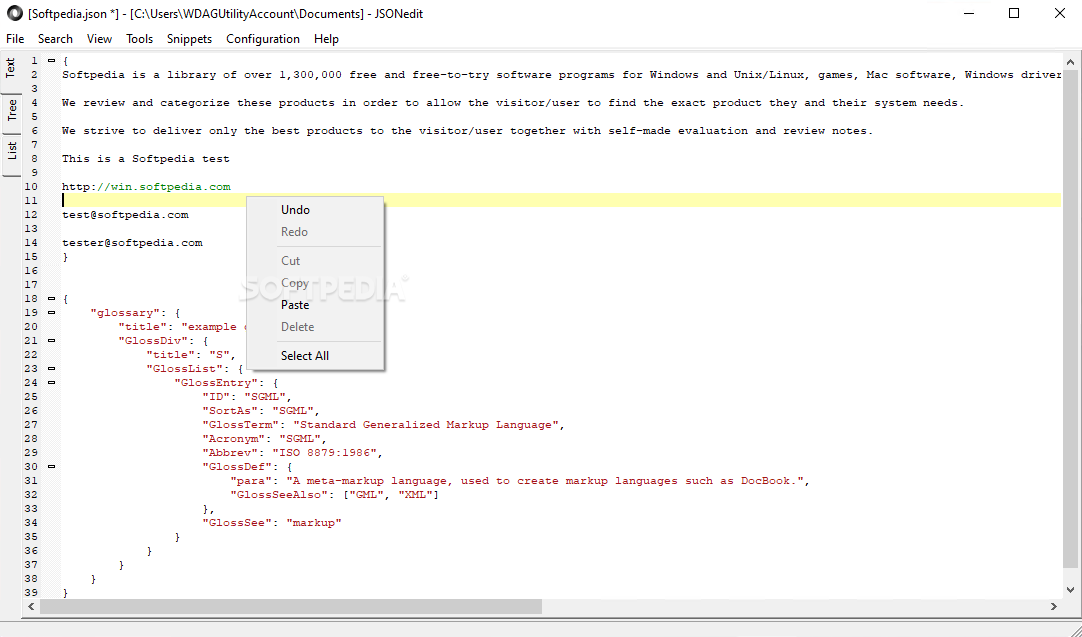Open the Search menu
This screenshot has width=1082, height=637.
[x=55, y=39]
